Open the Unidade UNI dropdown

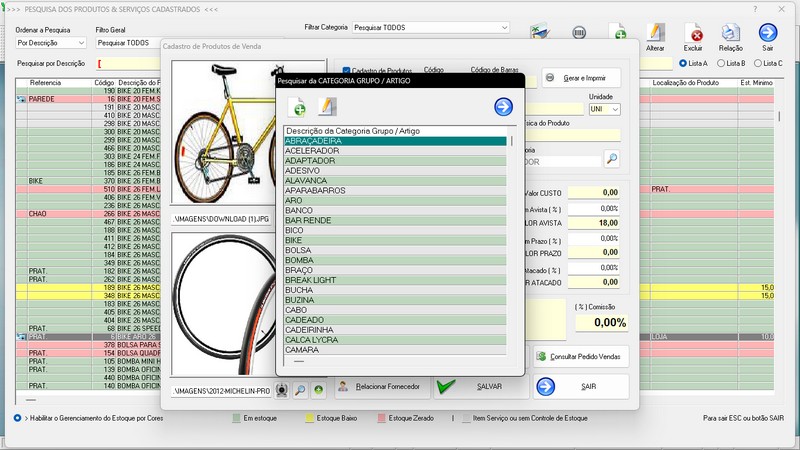615,109
